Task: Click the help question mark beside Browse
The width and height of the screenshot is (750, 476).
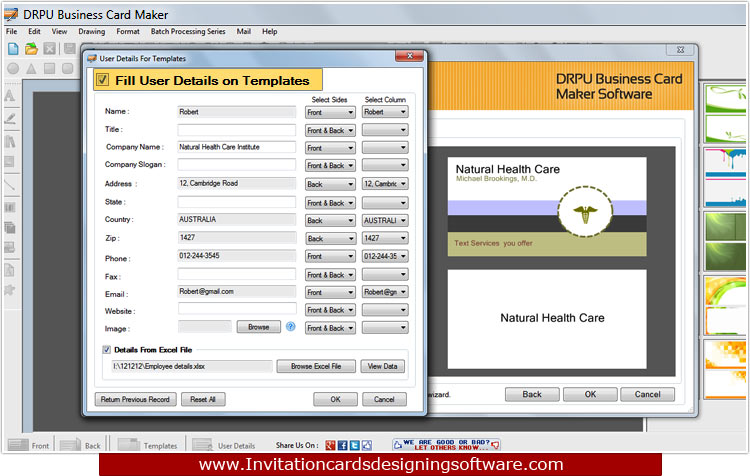Action: 290,327
